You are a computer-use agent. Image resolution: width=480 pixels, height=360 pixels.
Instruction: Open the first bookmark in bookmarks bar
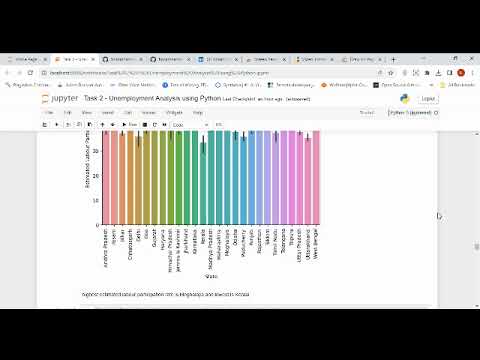pyautogui.click(x=28, y=85)
